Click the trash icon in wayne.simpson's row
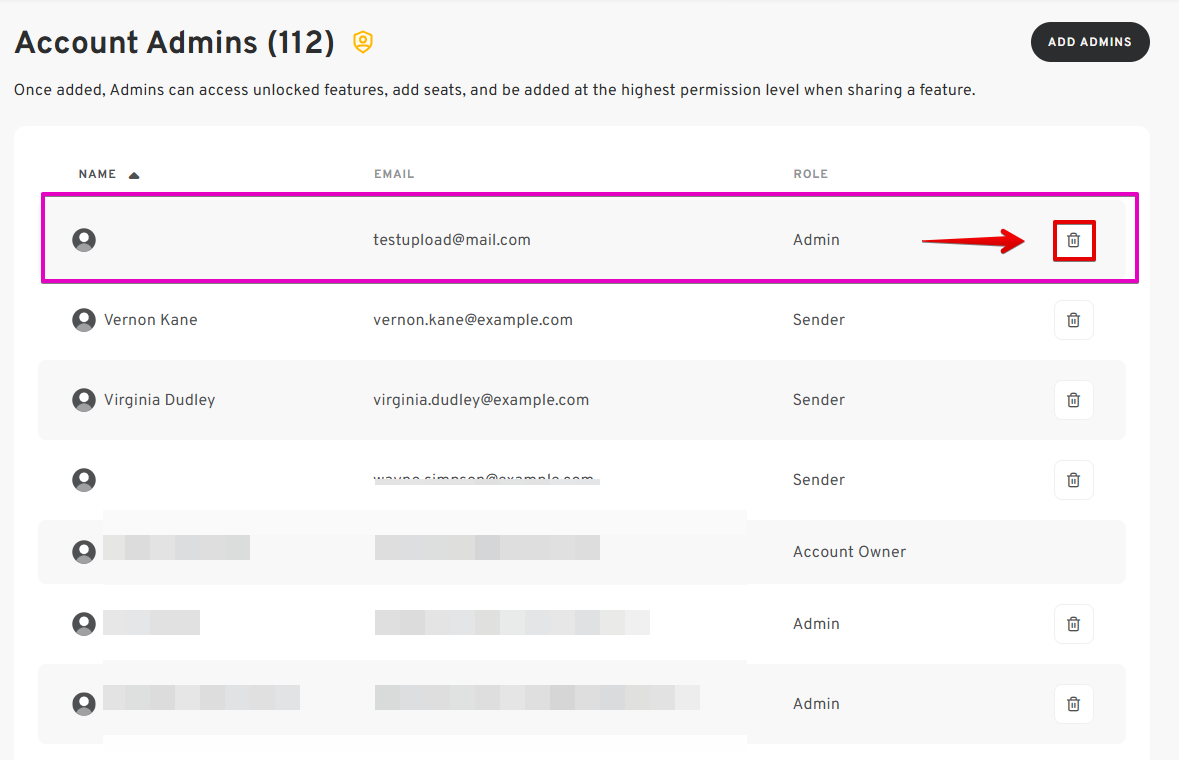The image size is (1179, 760). click(x=1073, y=480)
